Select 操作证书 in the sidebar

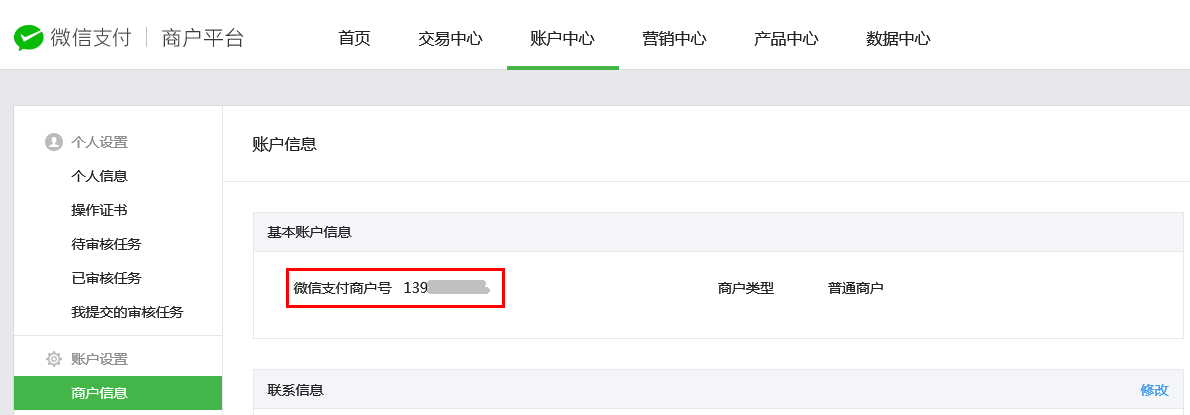[99, 210]
